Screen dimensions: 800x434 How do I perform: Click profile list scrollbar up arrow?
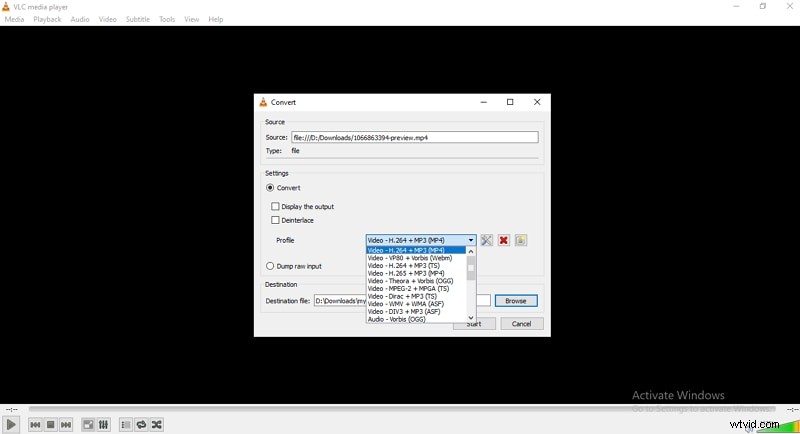(471, 251)
